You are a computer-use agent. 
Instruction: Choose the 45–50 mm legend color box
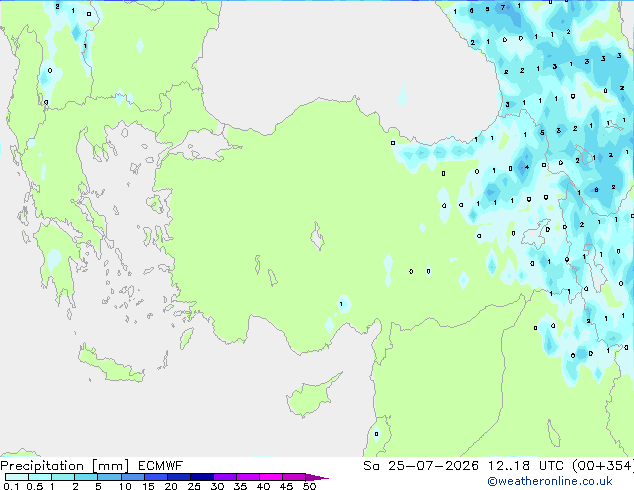[x=294, y=477]
